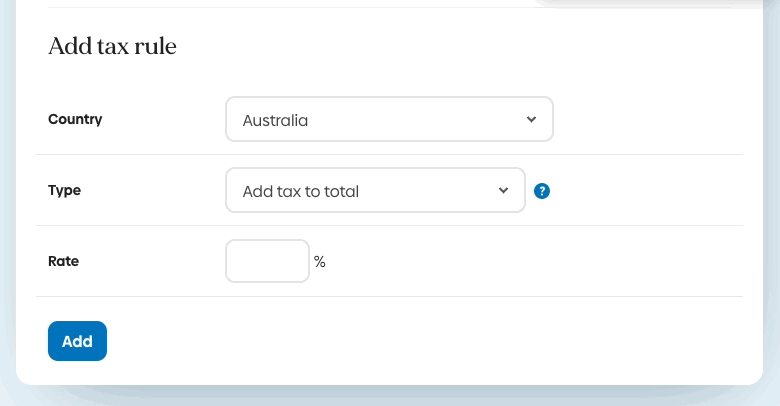Click the Type field label

click(64, 190)
